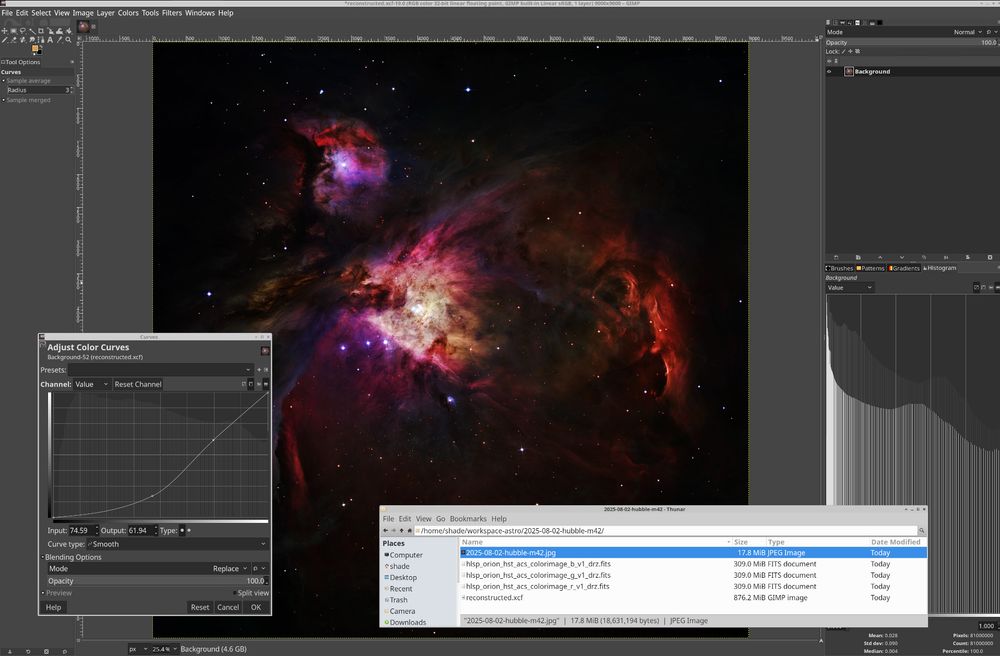This screenshot has width=1000, height=656.
Task: Select the Zoom magnifier tool
Action: point(68,40)
